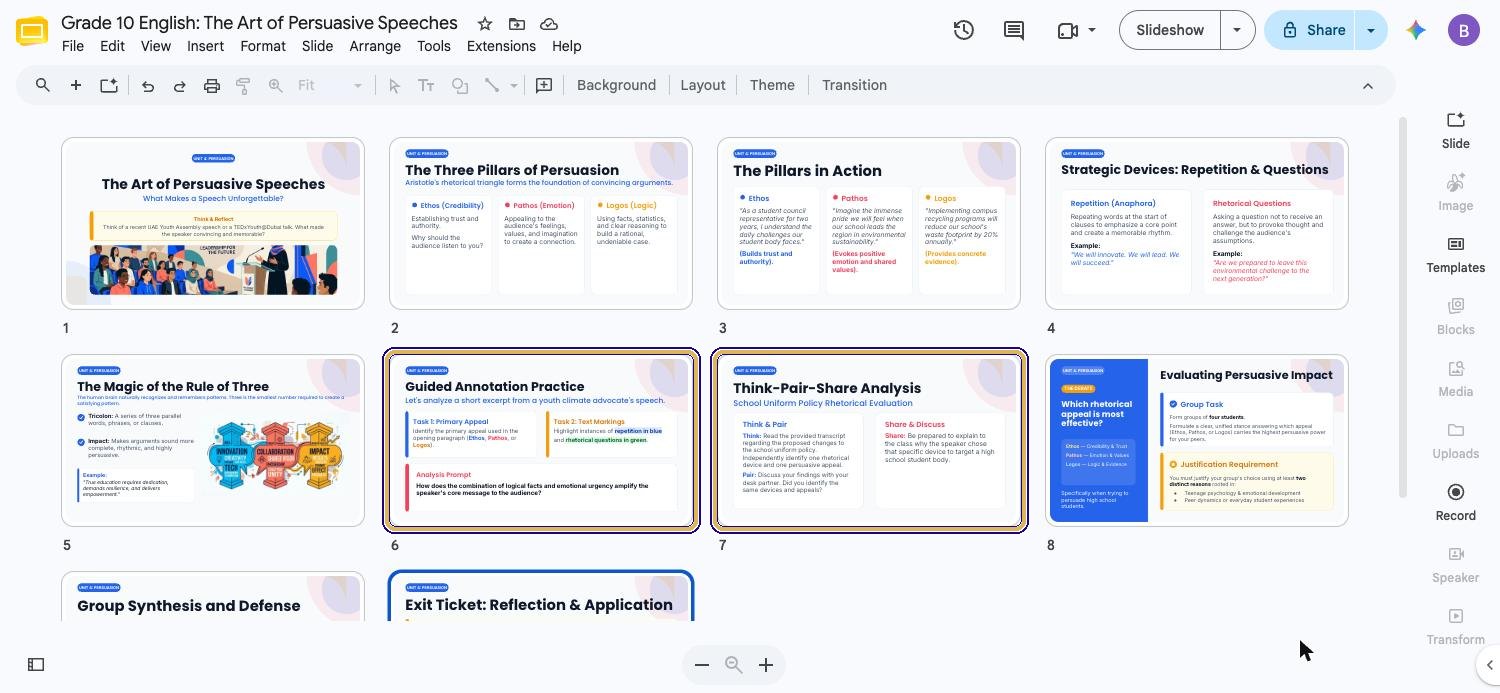The image size is (1500, 693).
Task: Select Exit Ticket: Reflection & Application slide
Action: coord(541,596)
